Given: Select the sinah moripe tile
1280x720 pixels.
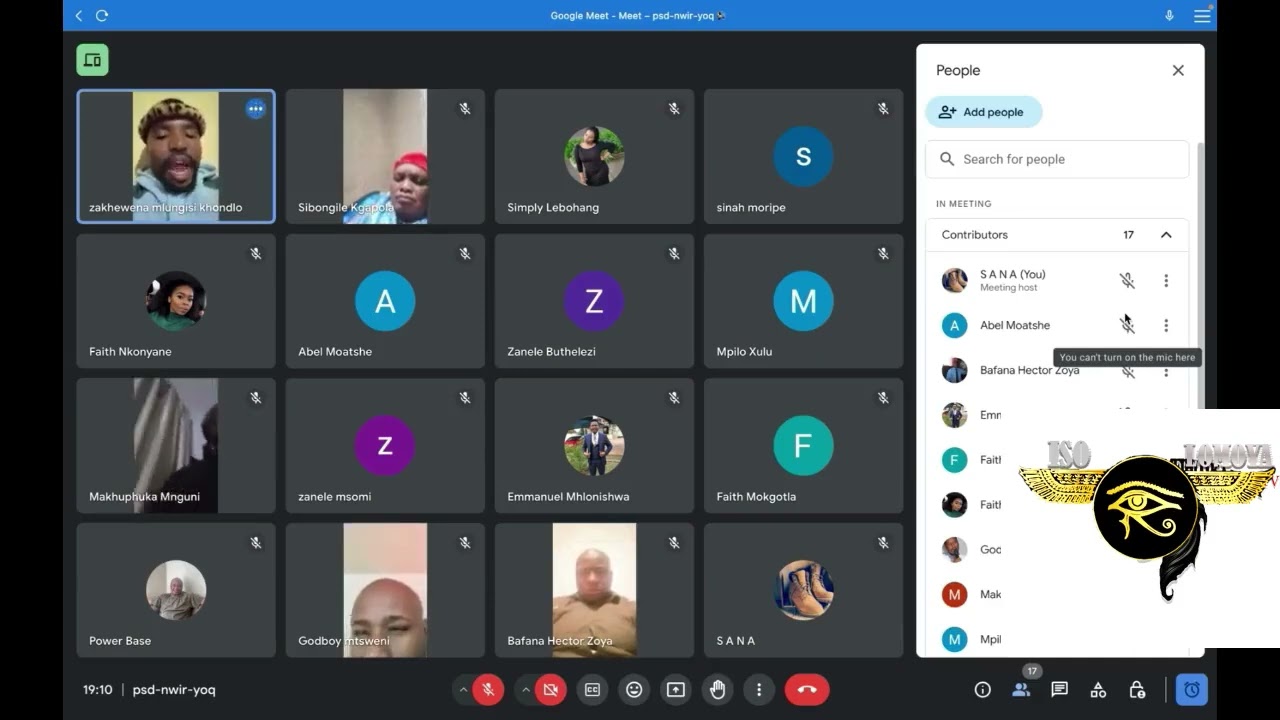Looking at the screenshot, I should pos(803,156).
